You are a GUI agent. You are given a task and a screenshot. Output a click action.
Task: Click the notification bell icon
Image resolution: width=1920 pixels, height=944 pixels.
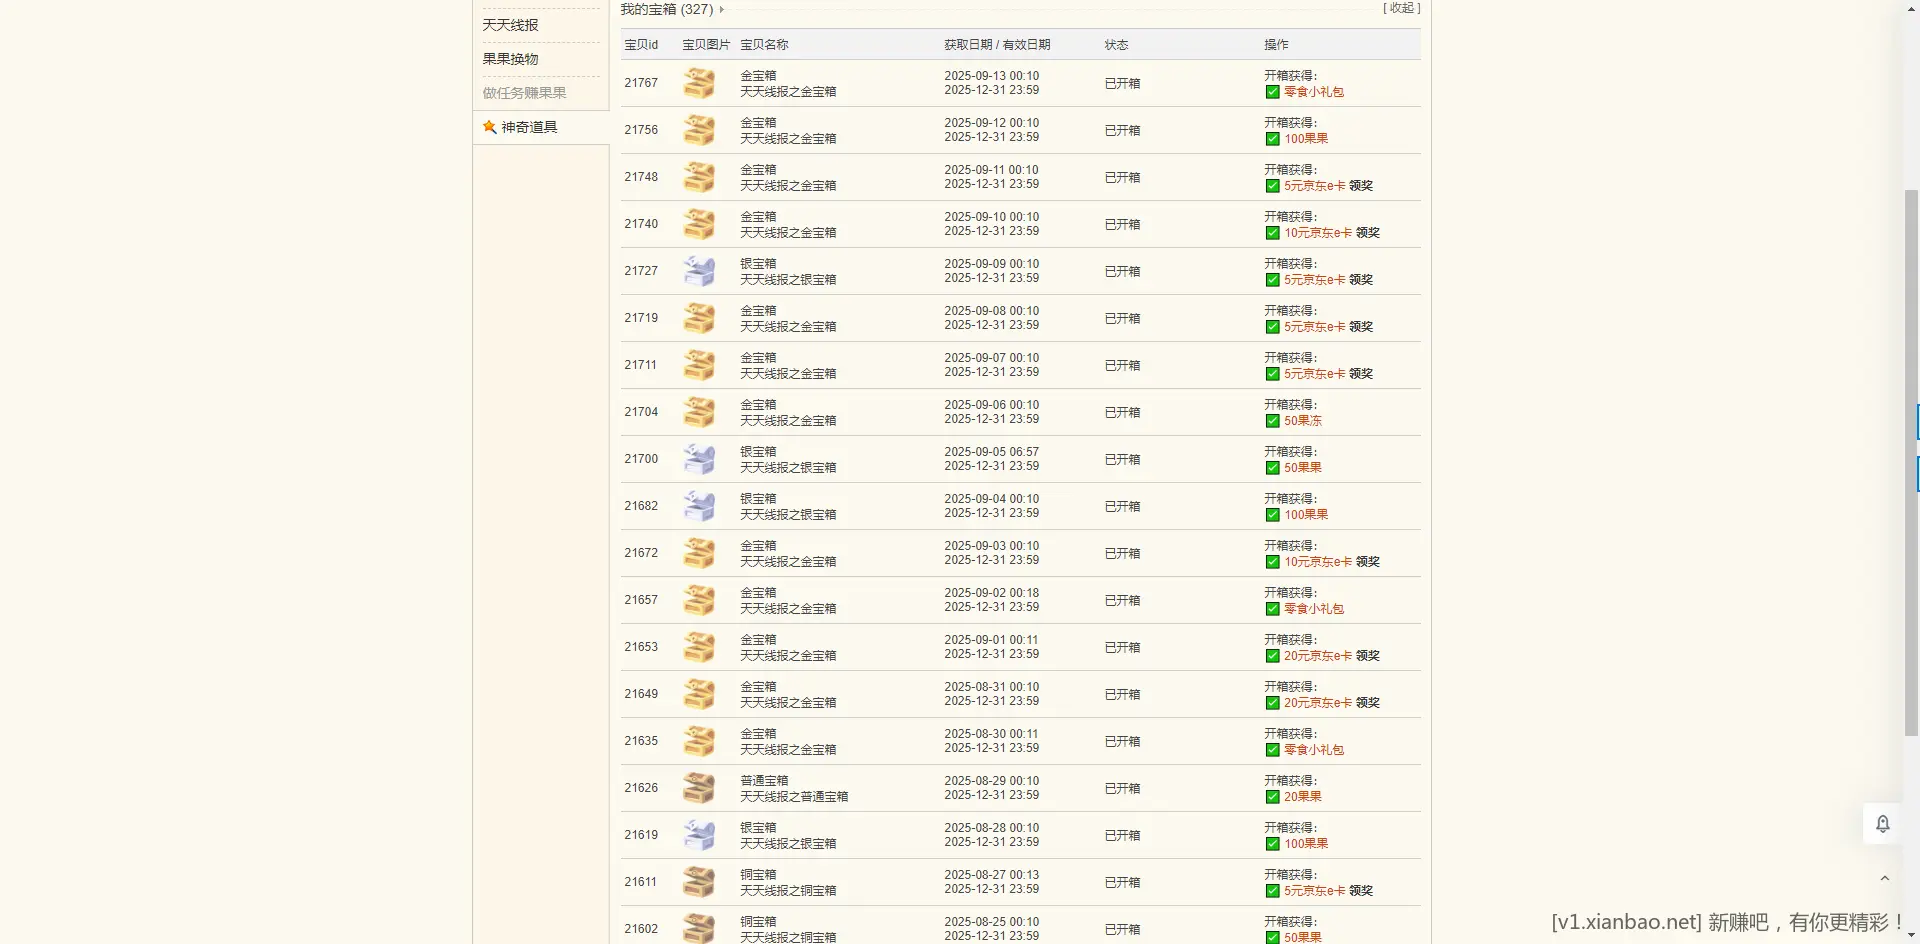point(1882,824)
